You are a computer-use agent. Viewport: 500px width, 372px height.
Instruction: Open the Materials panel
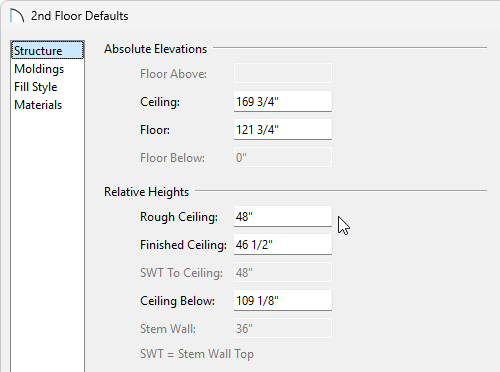(38, 105)
